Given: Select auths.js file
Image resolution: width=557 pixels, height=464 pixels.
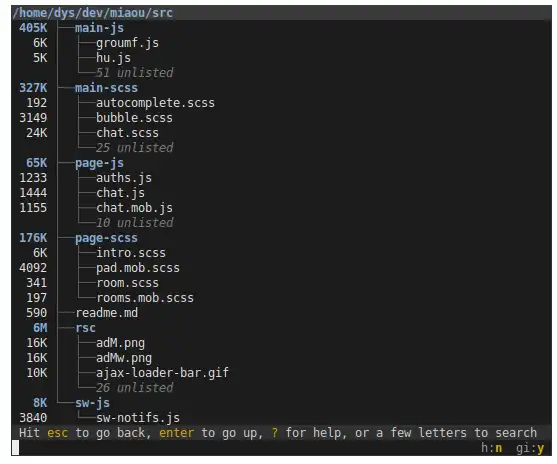Looking at the screenshot, I should pos(124,178).
